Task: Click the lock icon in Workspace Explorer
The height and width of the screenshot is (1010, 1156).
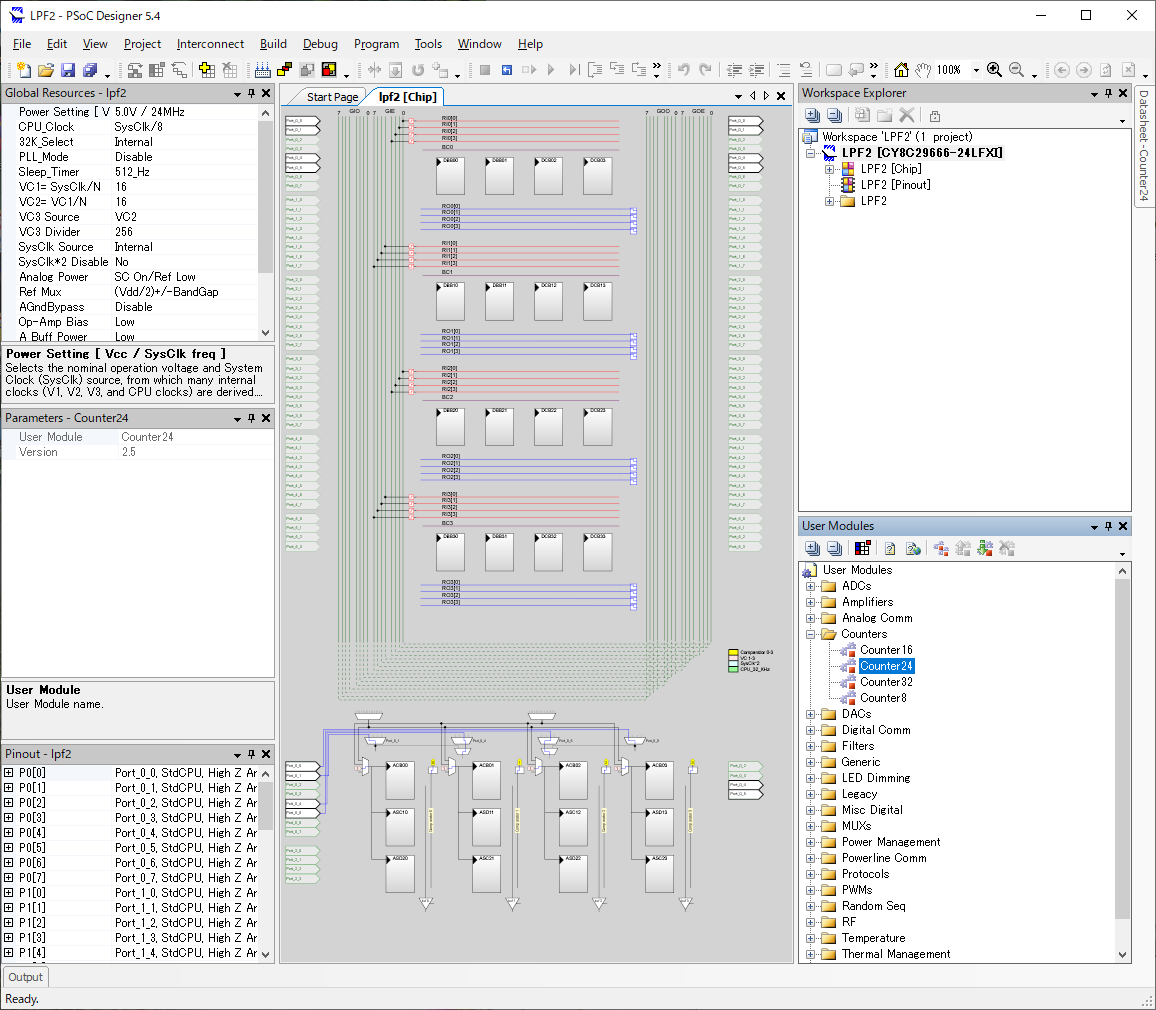Action: point(935,116)
